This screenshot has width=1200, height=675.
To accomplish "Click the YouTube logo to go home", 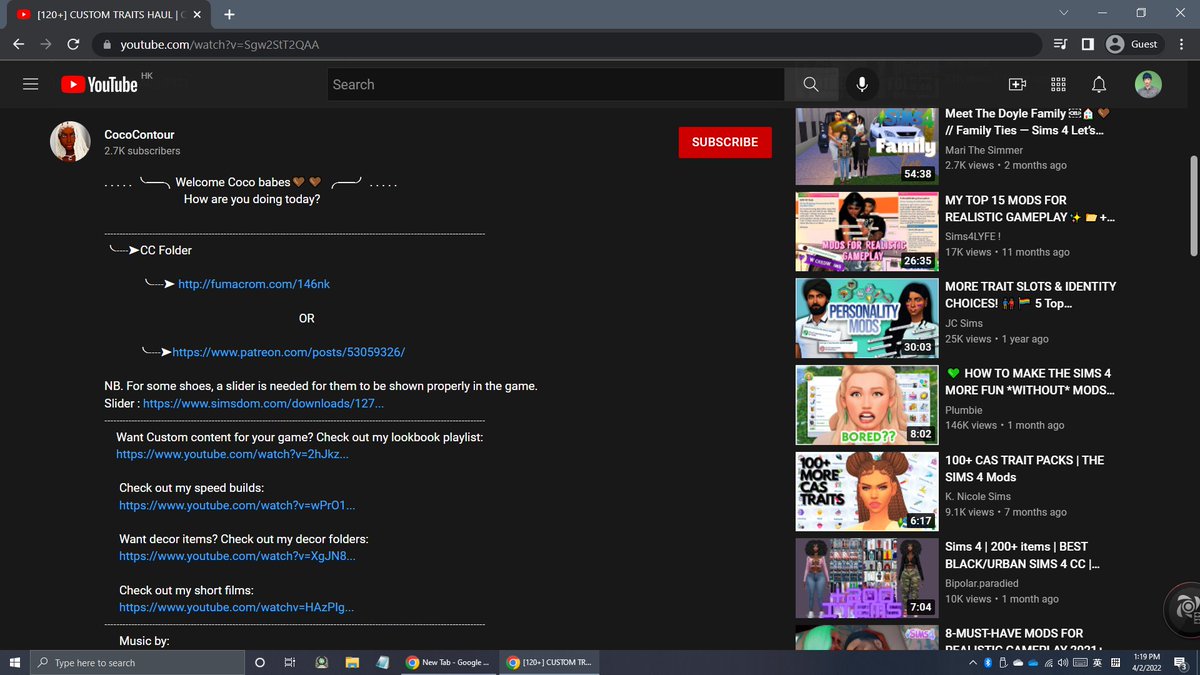I will coord(99,85).
